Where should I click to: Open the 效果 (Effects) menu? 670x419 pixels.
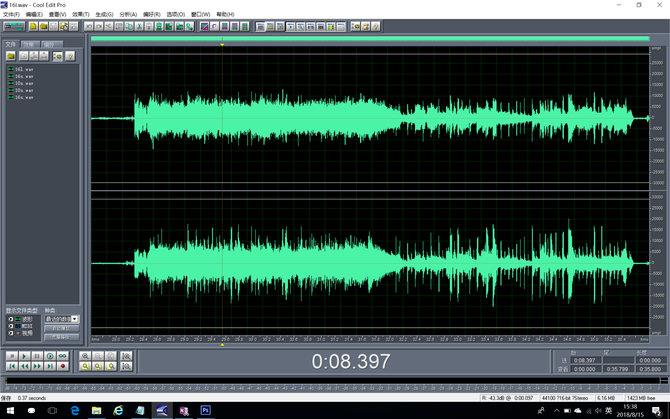[79, 15]
